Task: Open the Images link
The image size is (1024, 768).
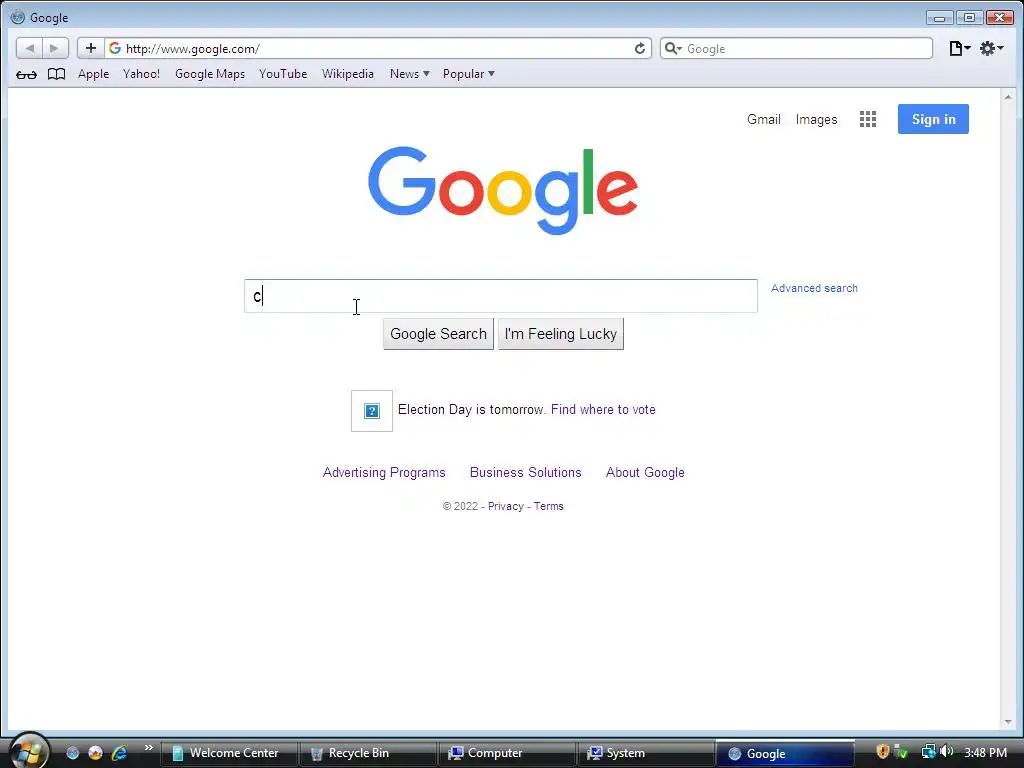Action: pyautogui.click(x=816, y=120)
